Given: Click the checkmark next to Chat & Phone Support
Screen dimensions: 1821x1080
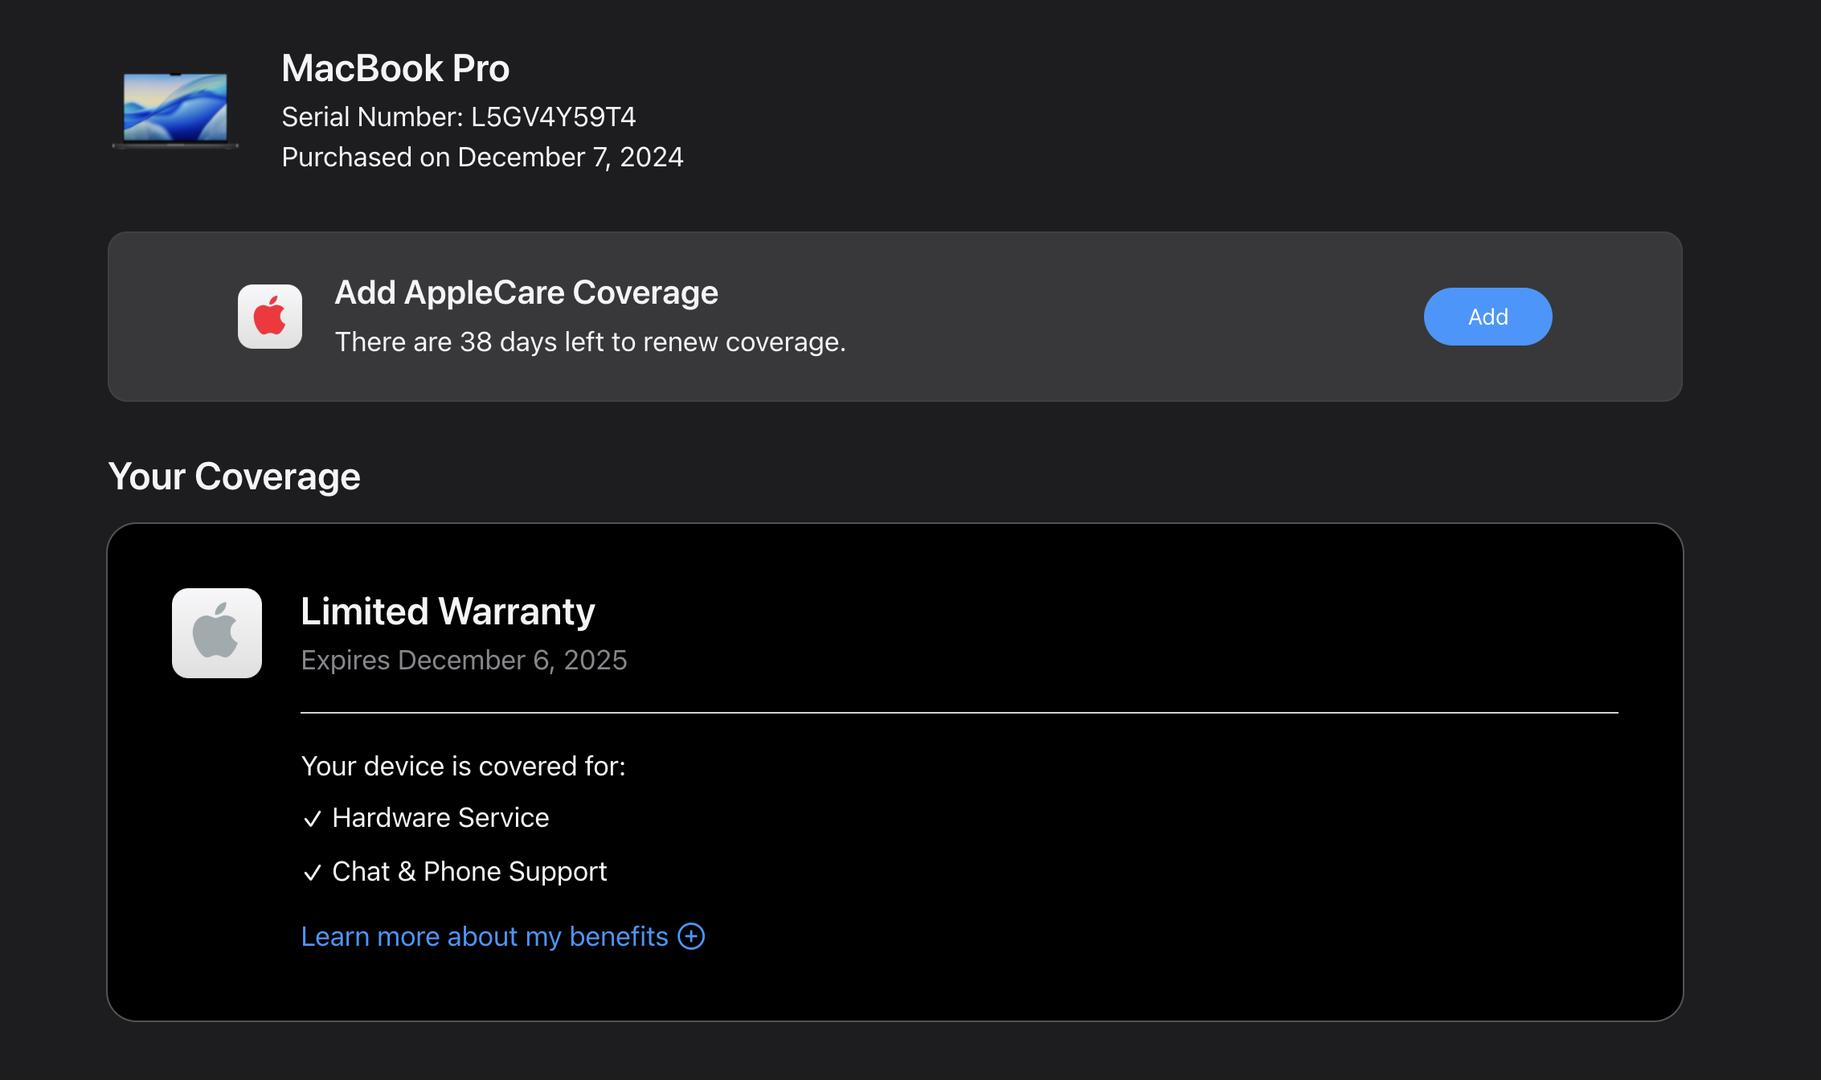Looking at the screenshot, I should (x=312, y=873).
